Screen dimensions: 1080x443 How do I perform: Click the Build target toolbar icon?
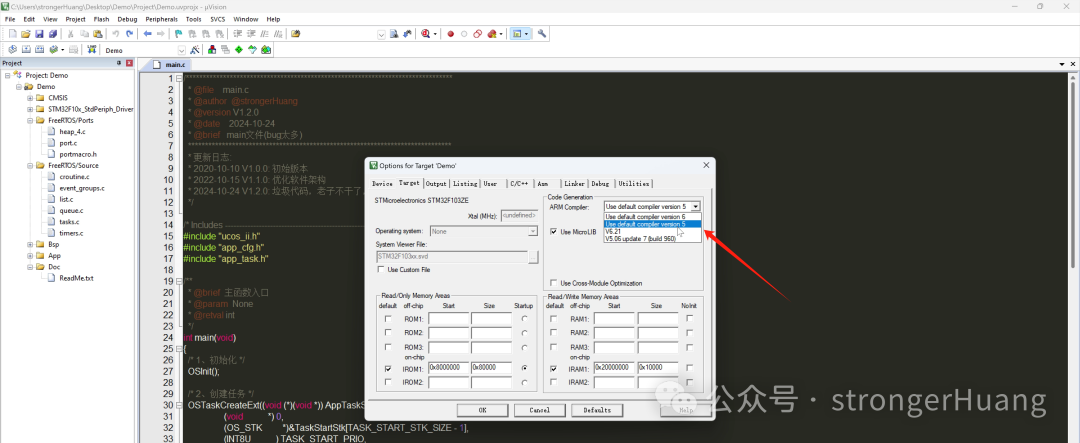pyautogui.click(x=25, y=50)
